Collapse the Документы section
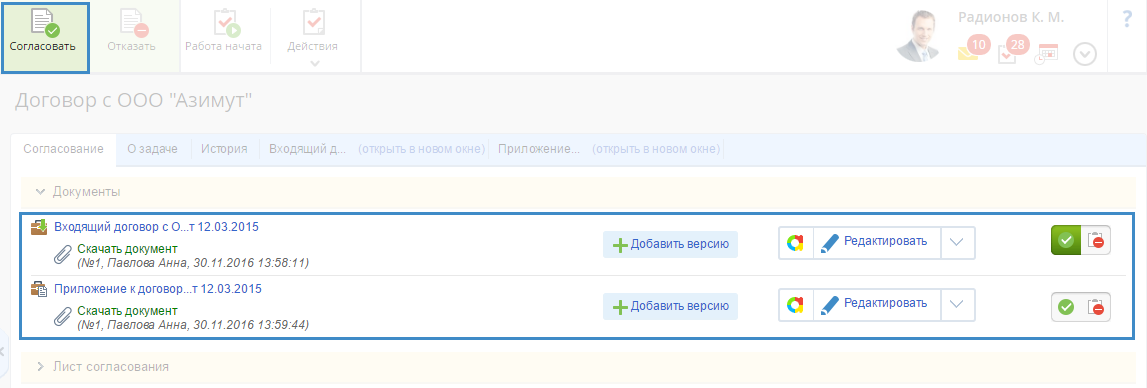This screenshot has height=388, width=1147. [x=78, y=192]
